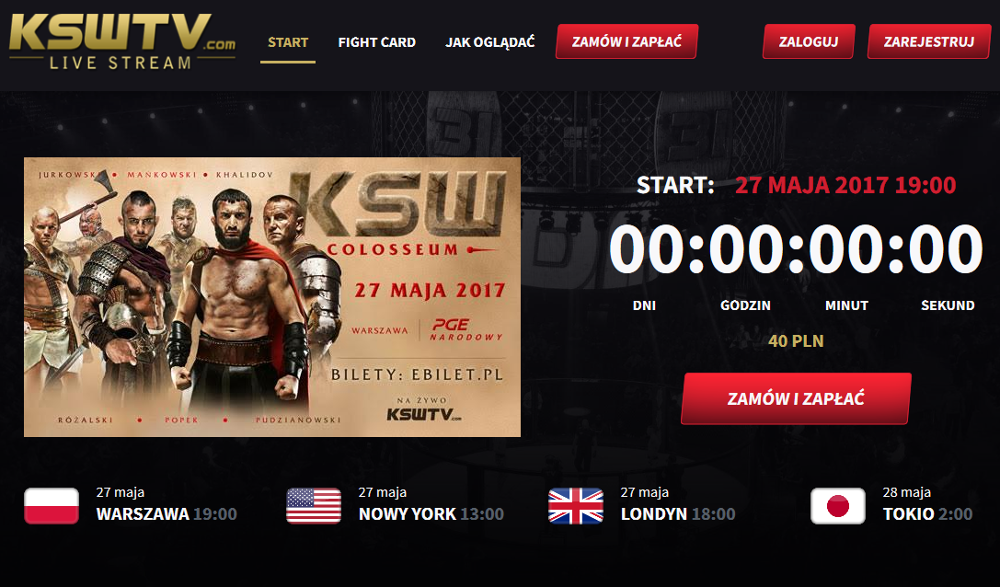
Task: Click the NOWY YORK 13:00 time label
Action: tap(431, 514)
